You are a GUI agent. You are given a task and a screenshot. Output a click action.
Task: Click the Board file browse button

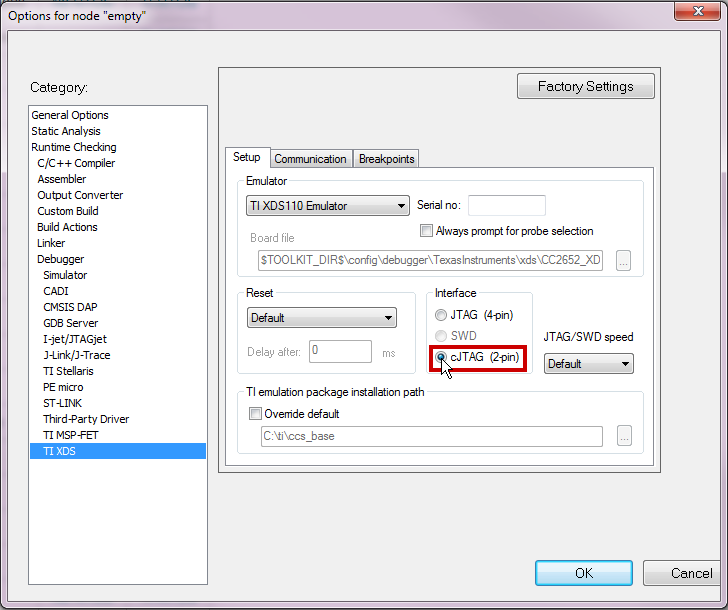point(624,260)
